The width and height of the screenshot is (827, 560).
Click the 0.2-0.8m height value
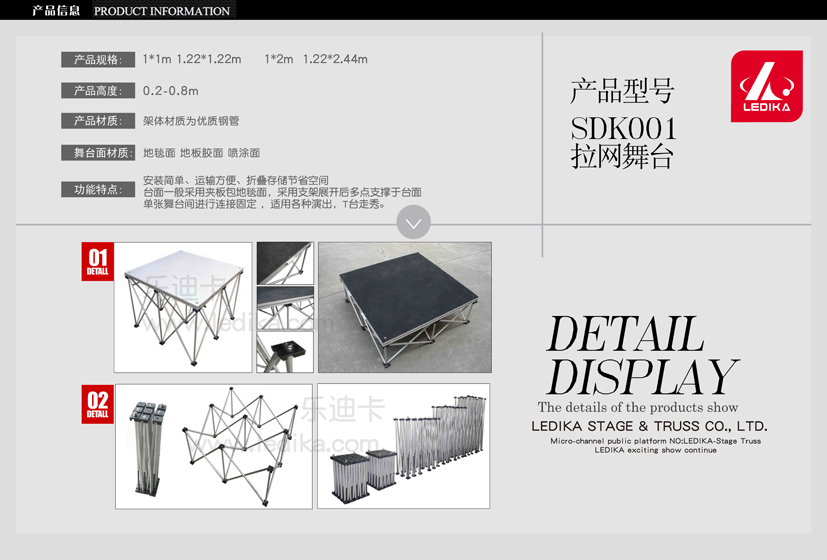point(170,91)
